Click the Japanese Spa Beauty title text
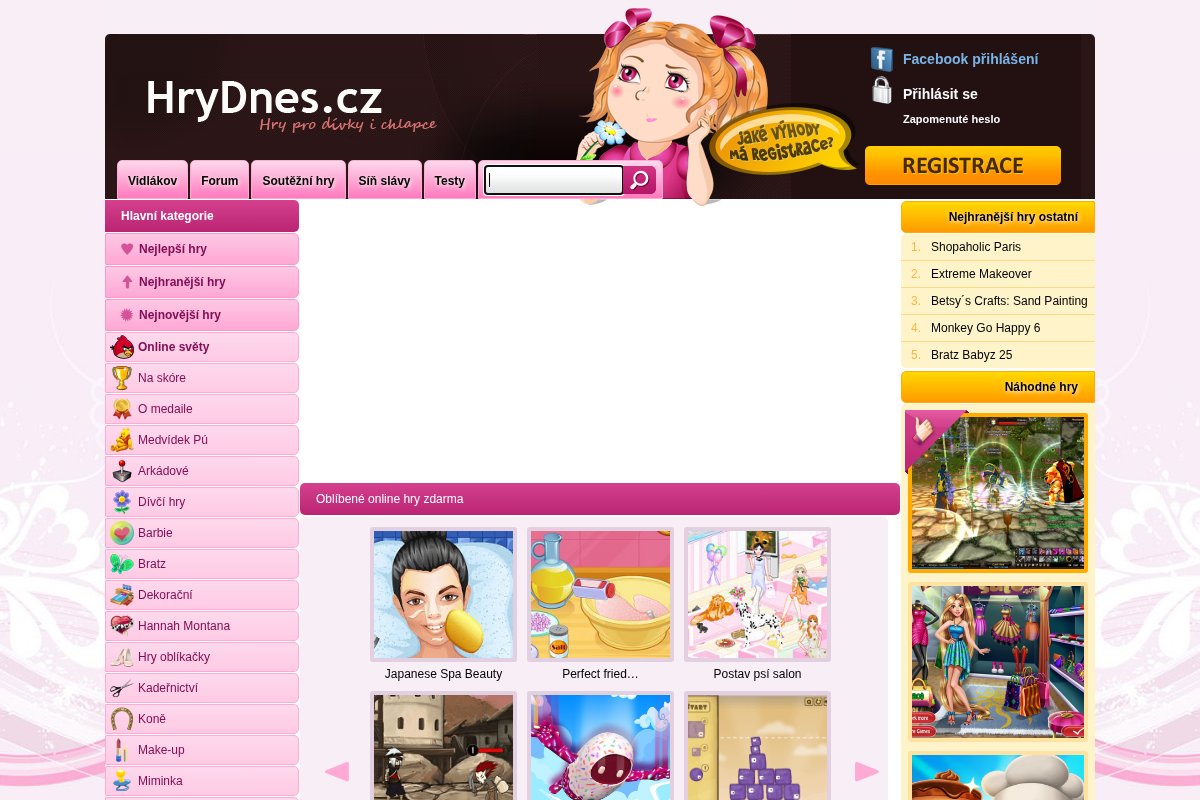 (443, 674)
